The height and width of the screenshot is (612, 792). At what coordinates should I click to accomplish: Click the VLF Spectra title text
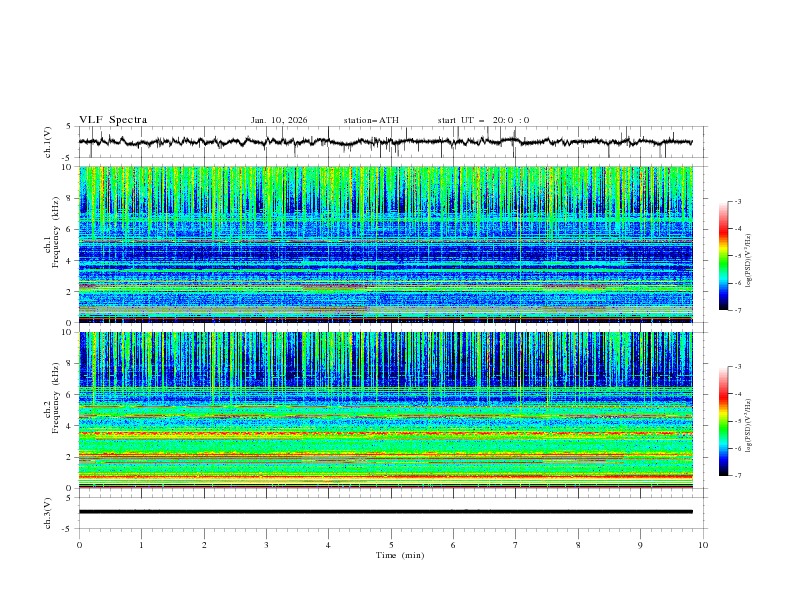113,120
